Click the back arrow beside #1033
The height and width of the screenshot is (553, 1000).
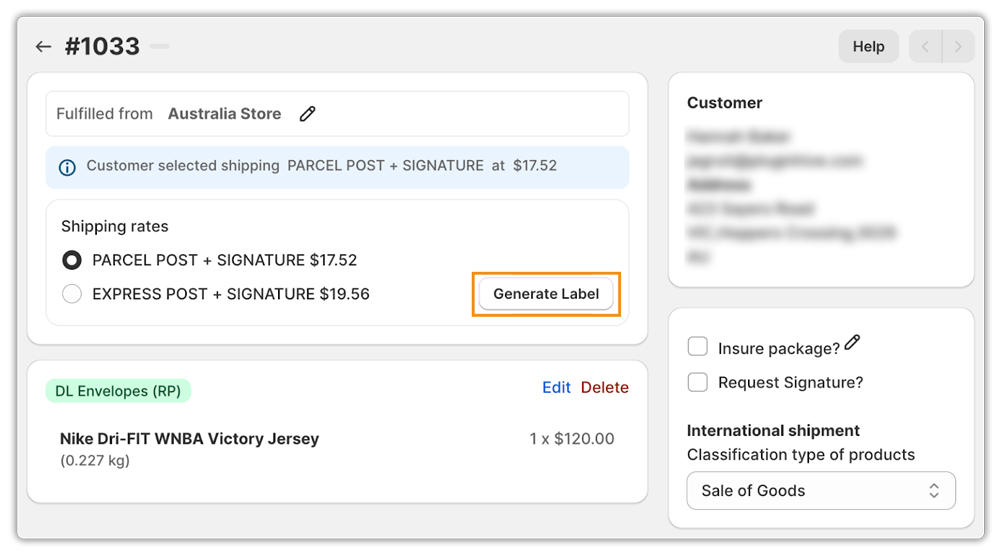(x=43, y=47)
